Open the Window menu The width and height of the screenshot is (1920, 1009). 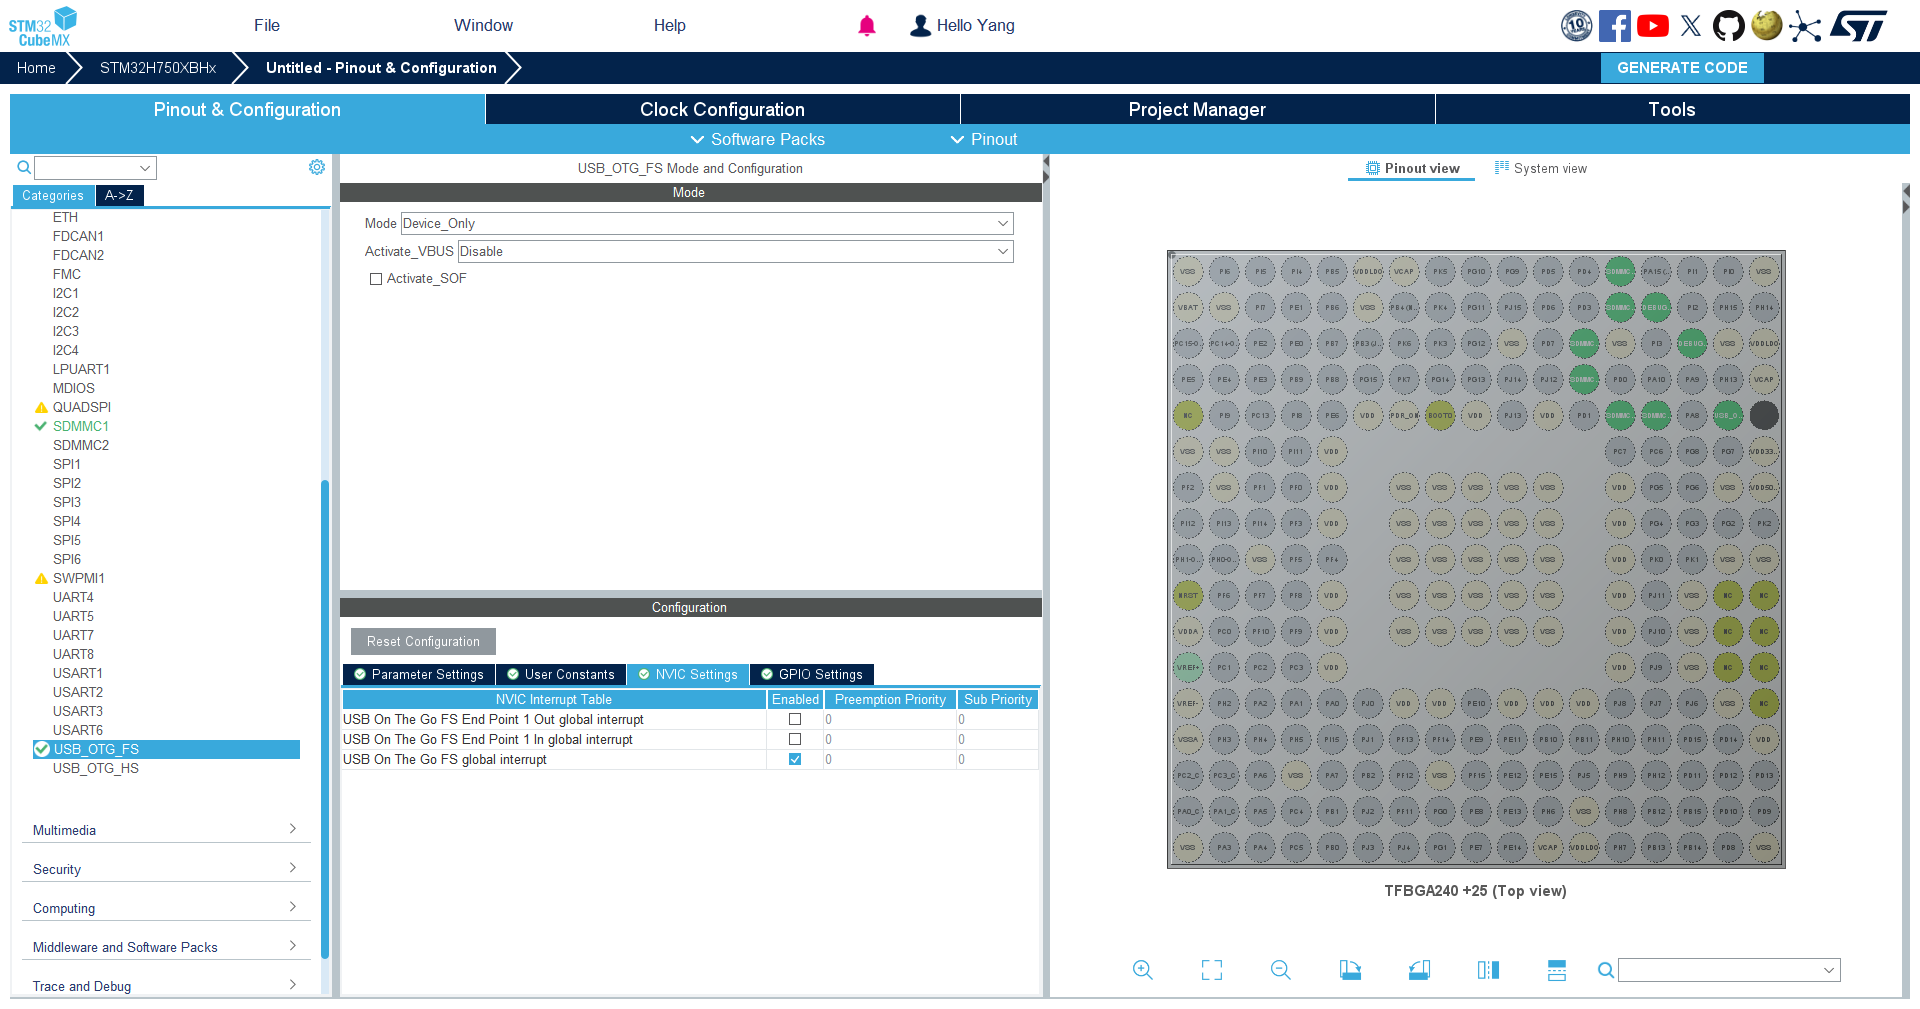(483, 26)
